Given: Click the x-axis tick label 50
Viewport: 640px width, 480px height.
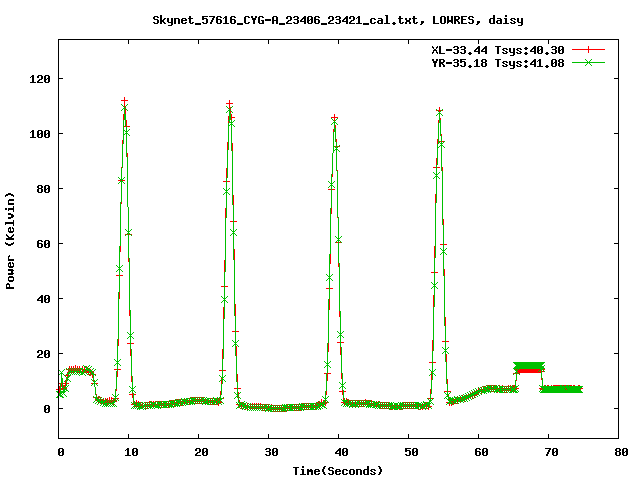Looking at the screenshot, I should point(411,452).
